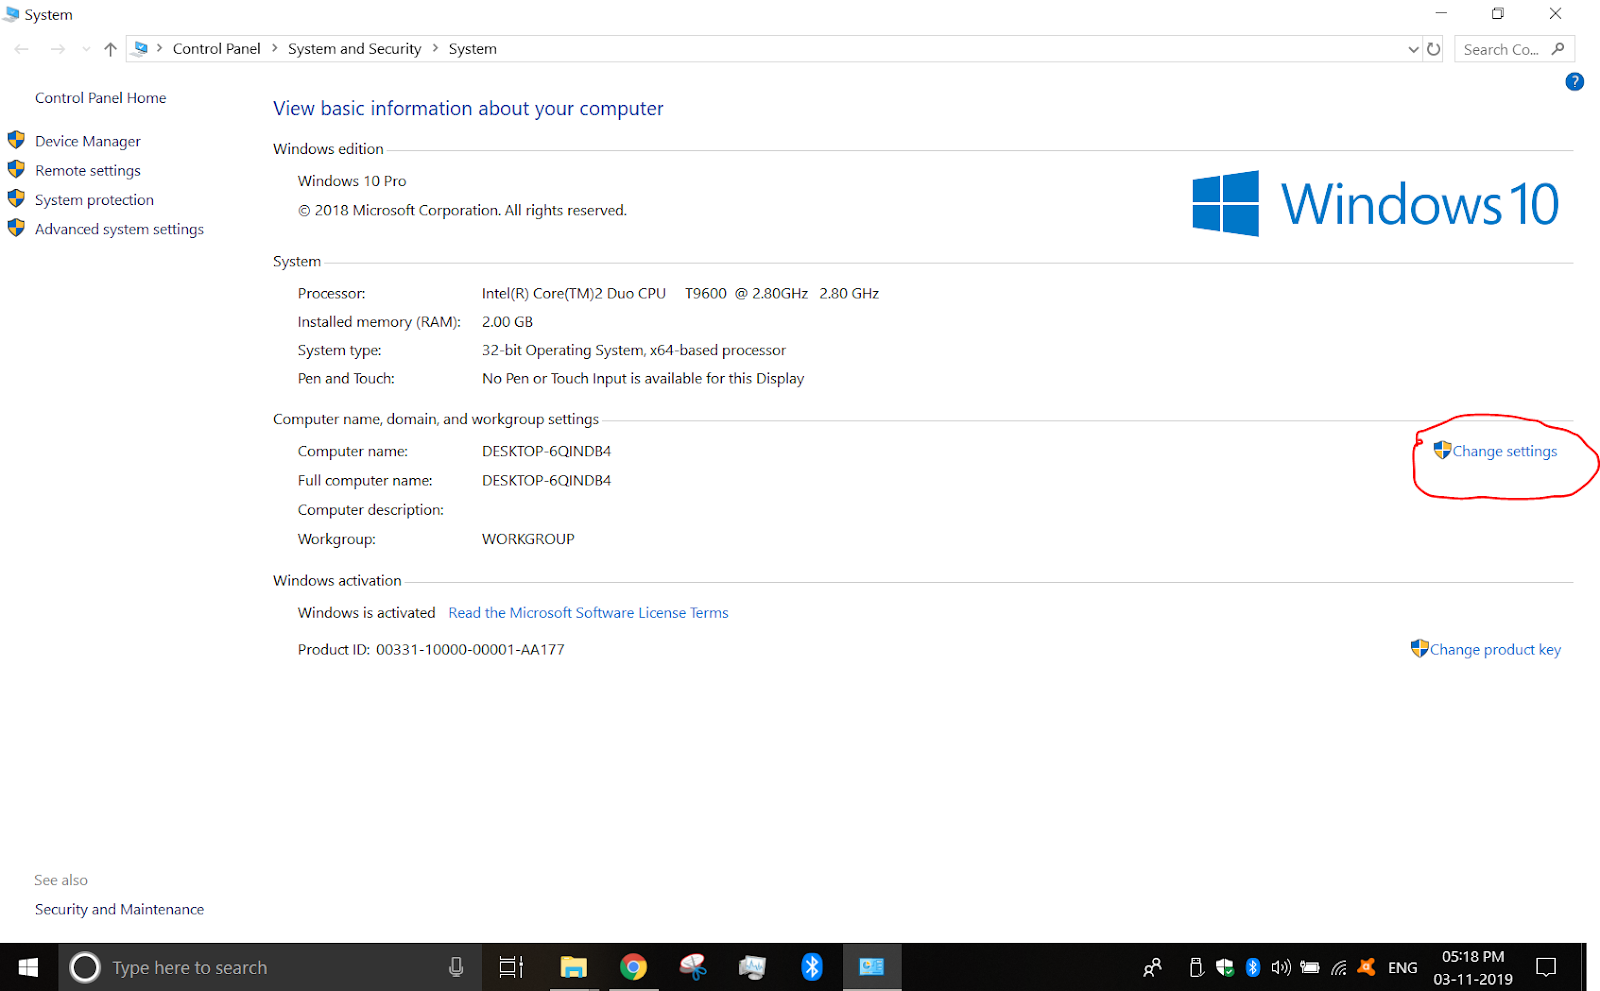The width and height of the screenshot is (1600, 991).
Task: Click the DESKTOP-6QINDB4 Computer name value
Action: tap(546, 451)
